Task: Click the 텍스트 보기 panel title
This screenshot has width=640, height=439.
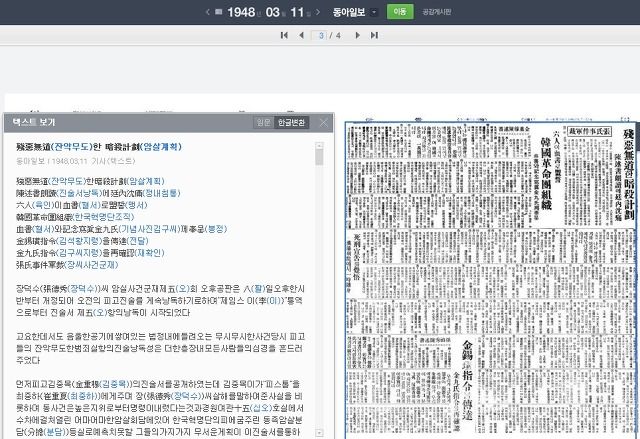Action: coord(34,122)
